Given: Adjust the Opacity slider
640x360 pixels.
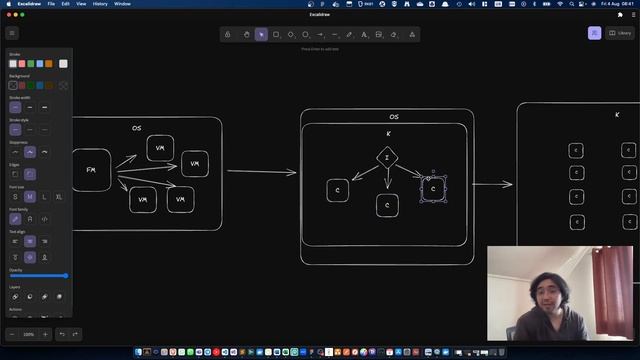Looking at the screenshot, I should (39, 276).
